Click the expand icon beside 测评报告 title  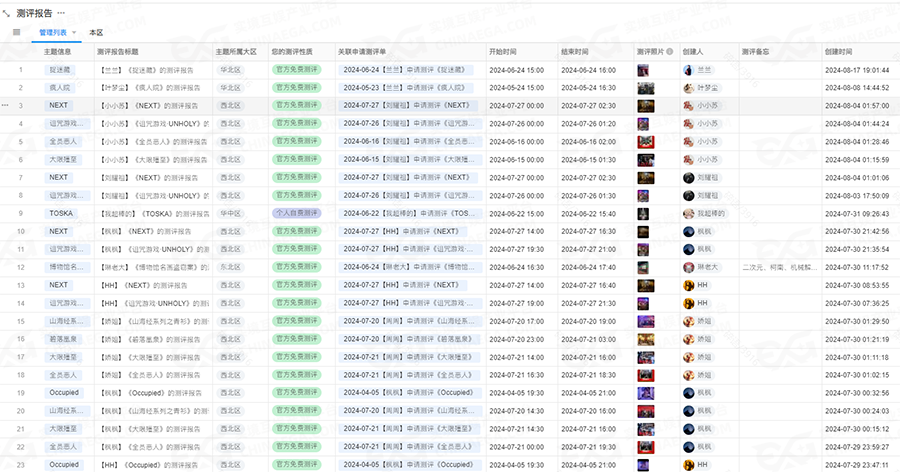point(7,14)
